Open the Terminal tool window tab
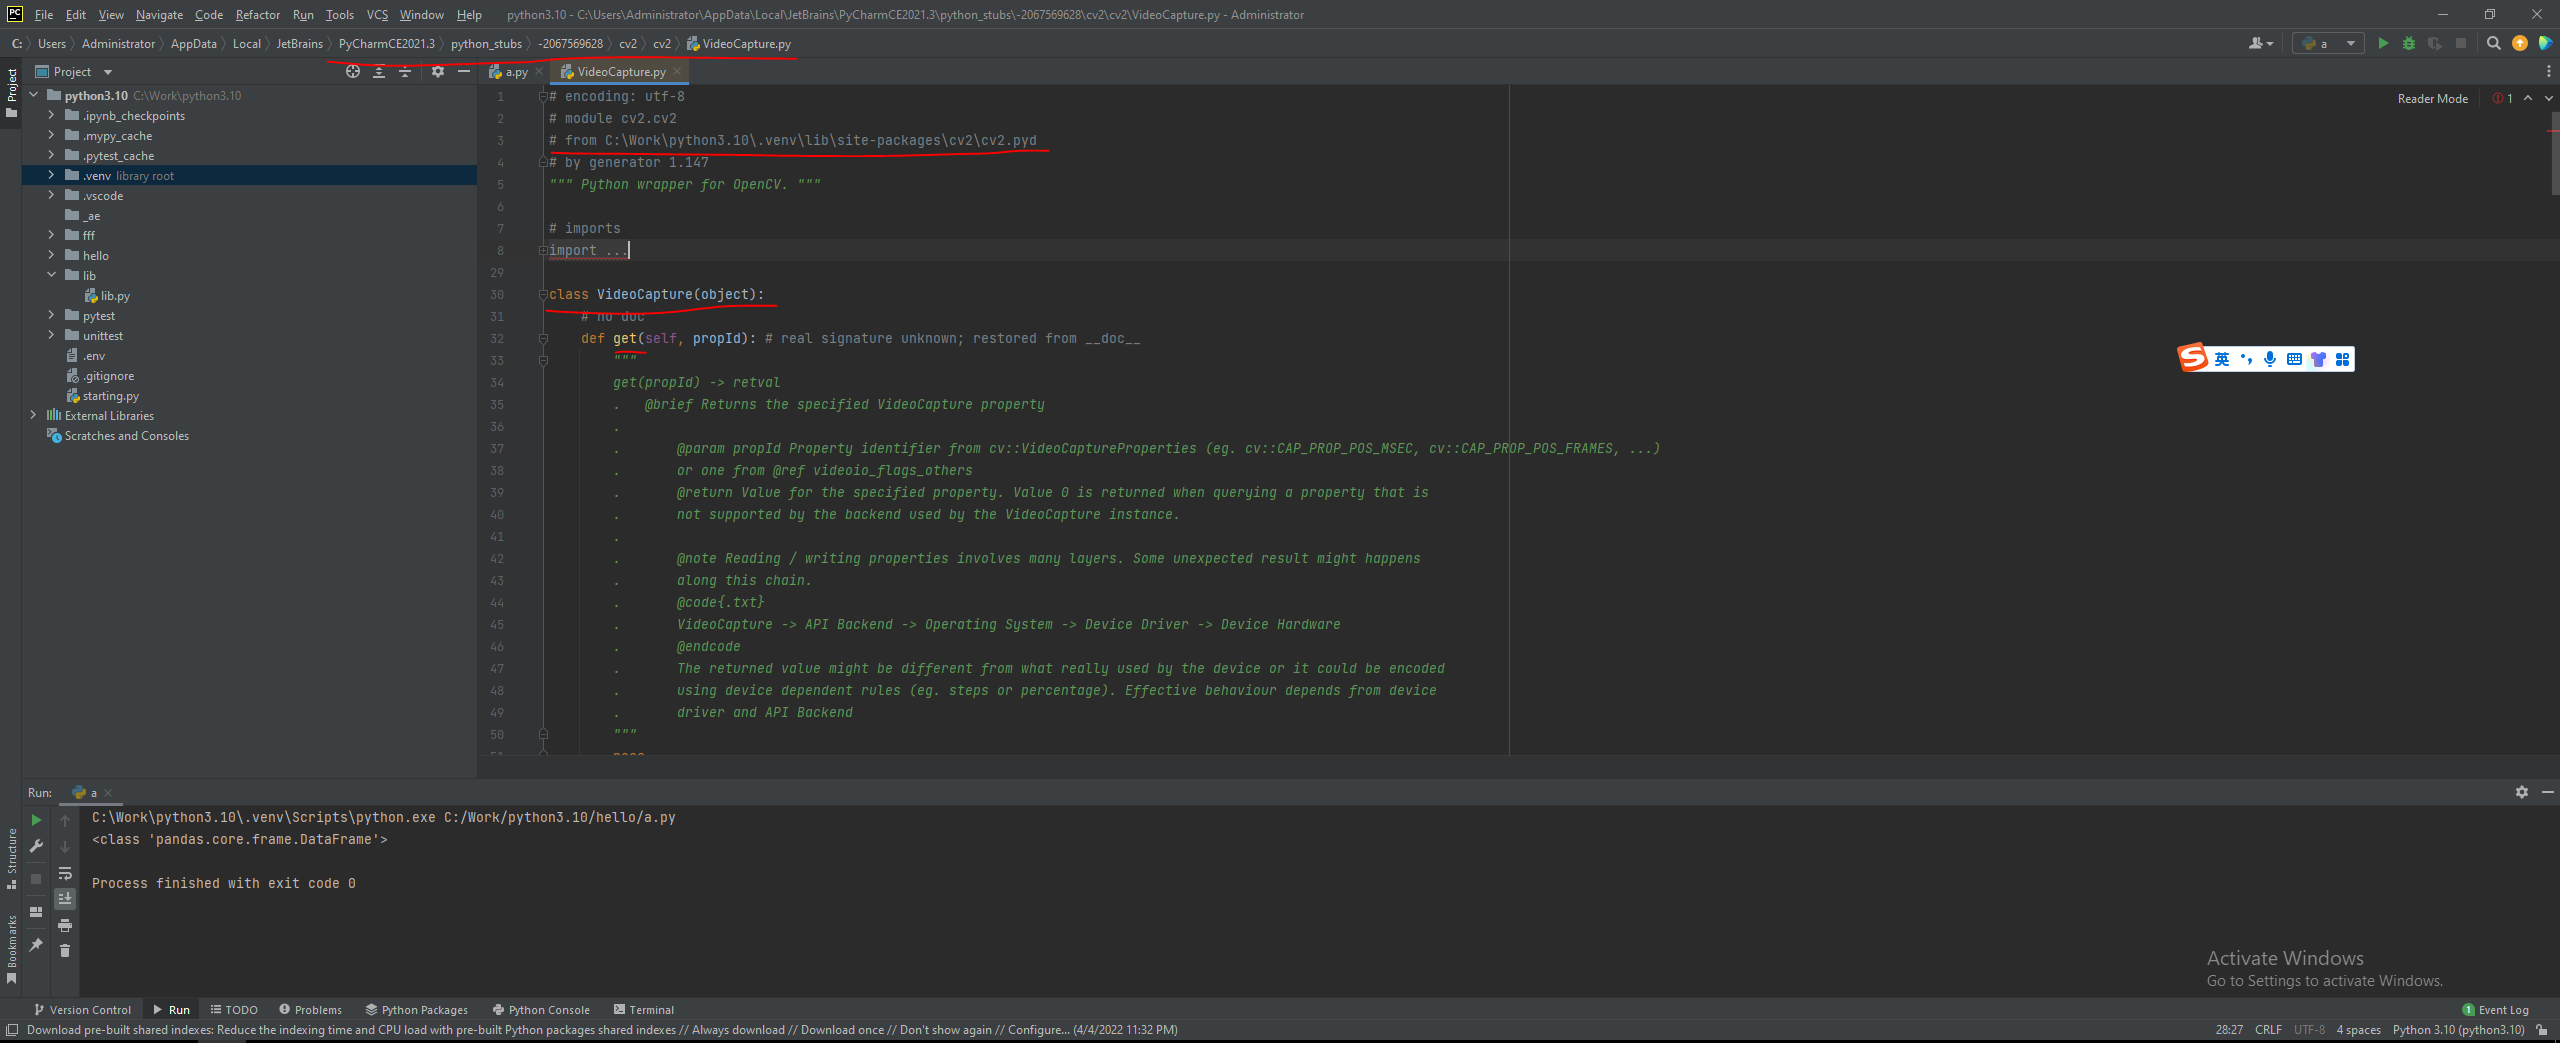2560x1043 pixels. coord(644,1010)
